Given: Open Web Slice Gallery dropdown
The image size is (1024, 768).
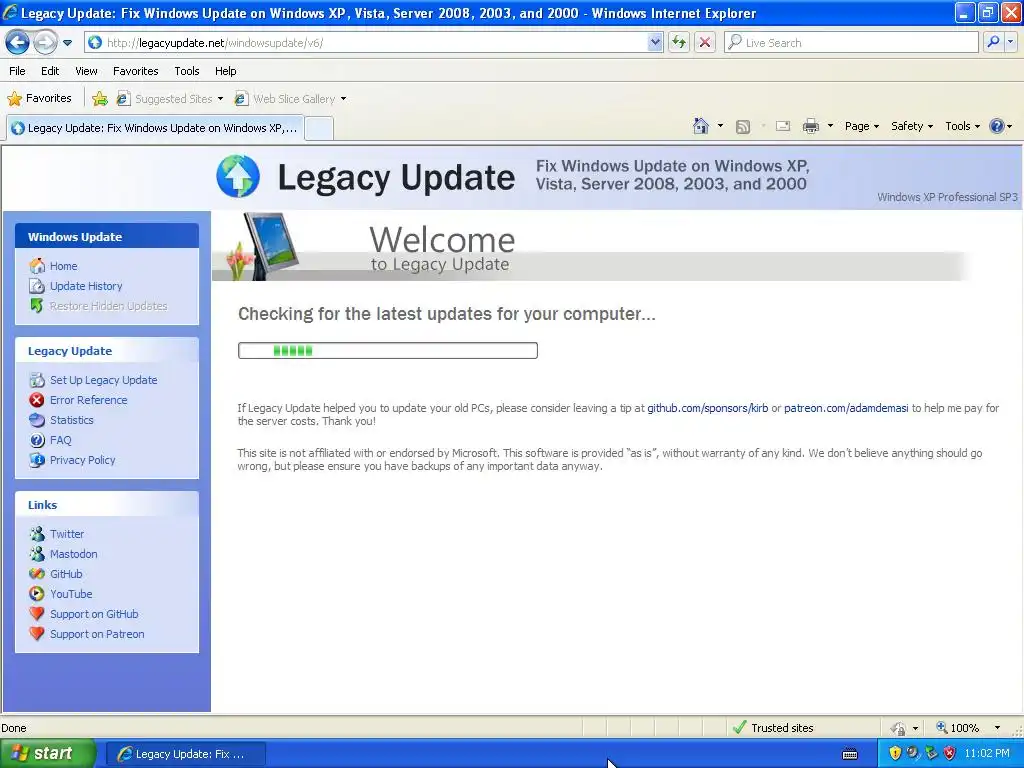Looking at the screenshot, I should point(291,99).
